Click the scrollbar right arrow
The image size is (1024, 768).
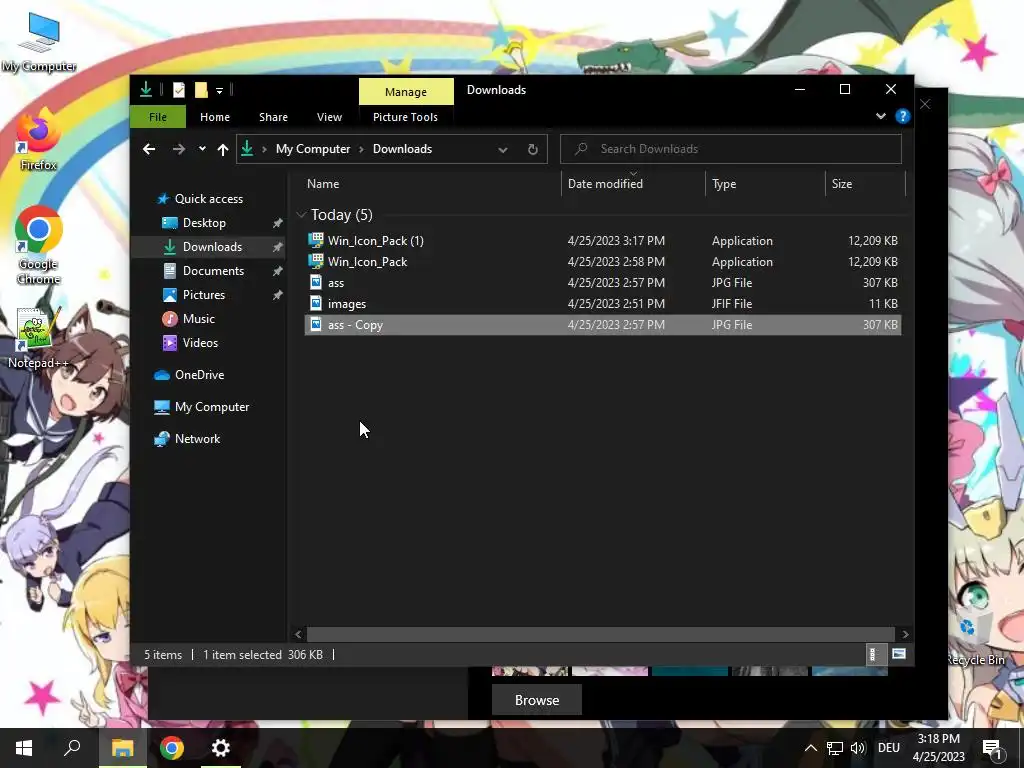tap(905, 634)
